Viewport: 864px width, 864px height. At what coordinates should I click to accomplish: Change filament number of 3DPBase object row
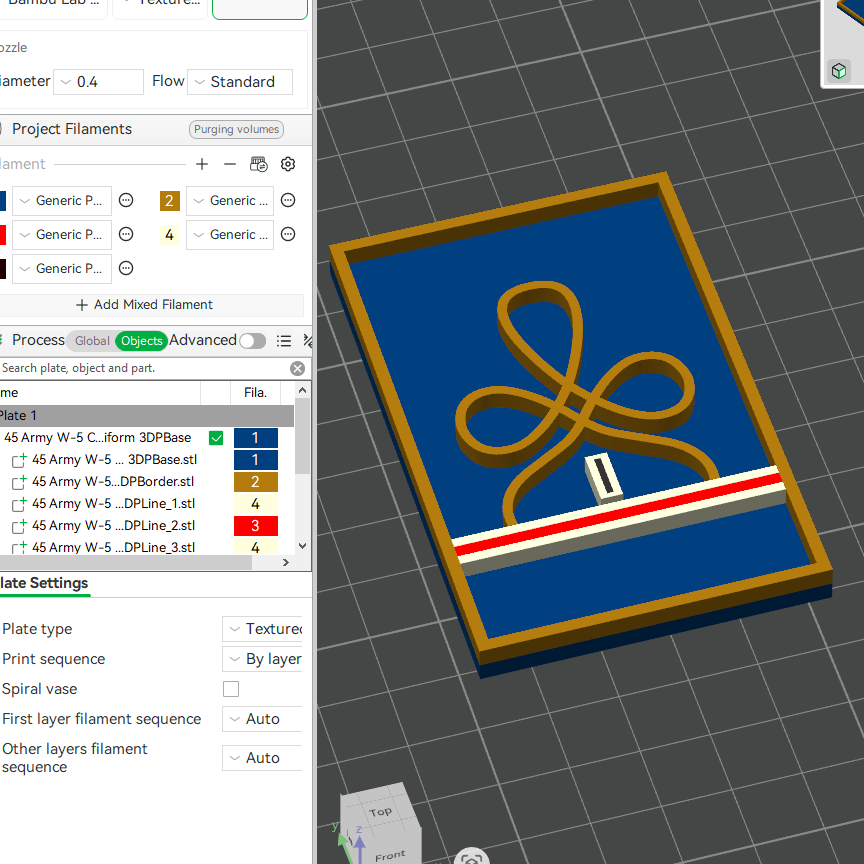[x=256, y=438]
